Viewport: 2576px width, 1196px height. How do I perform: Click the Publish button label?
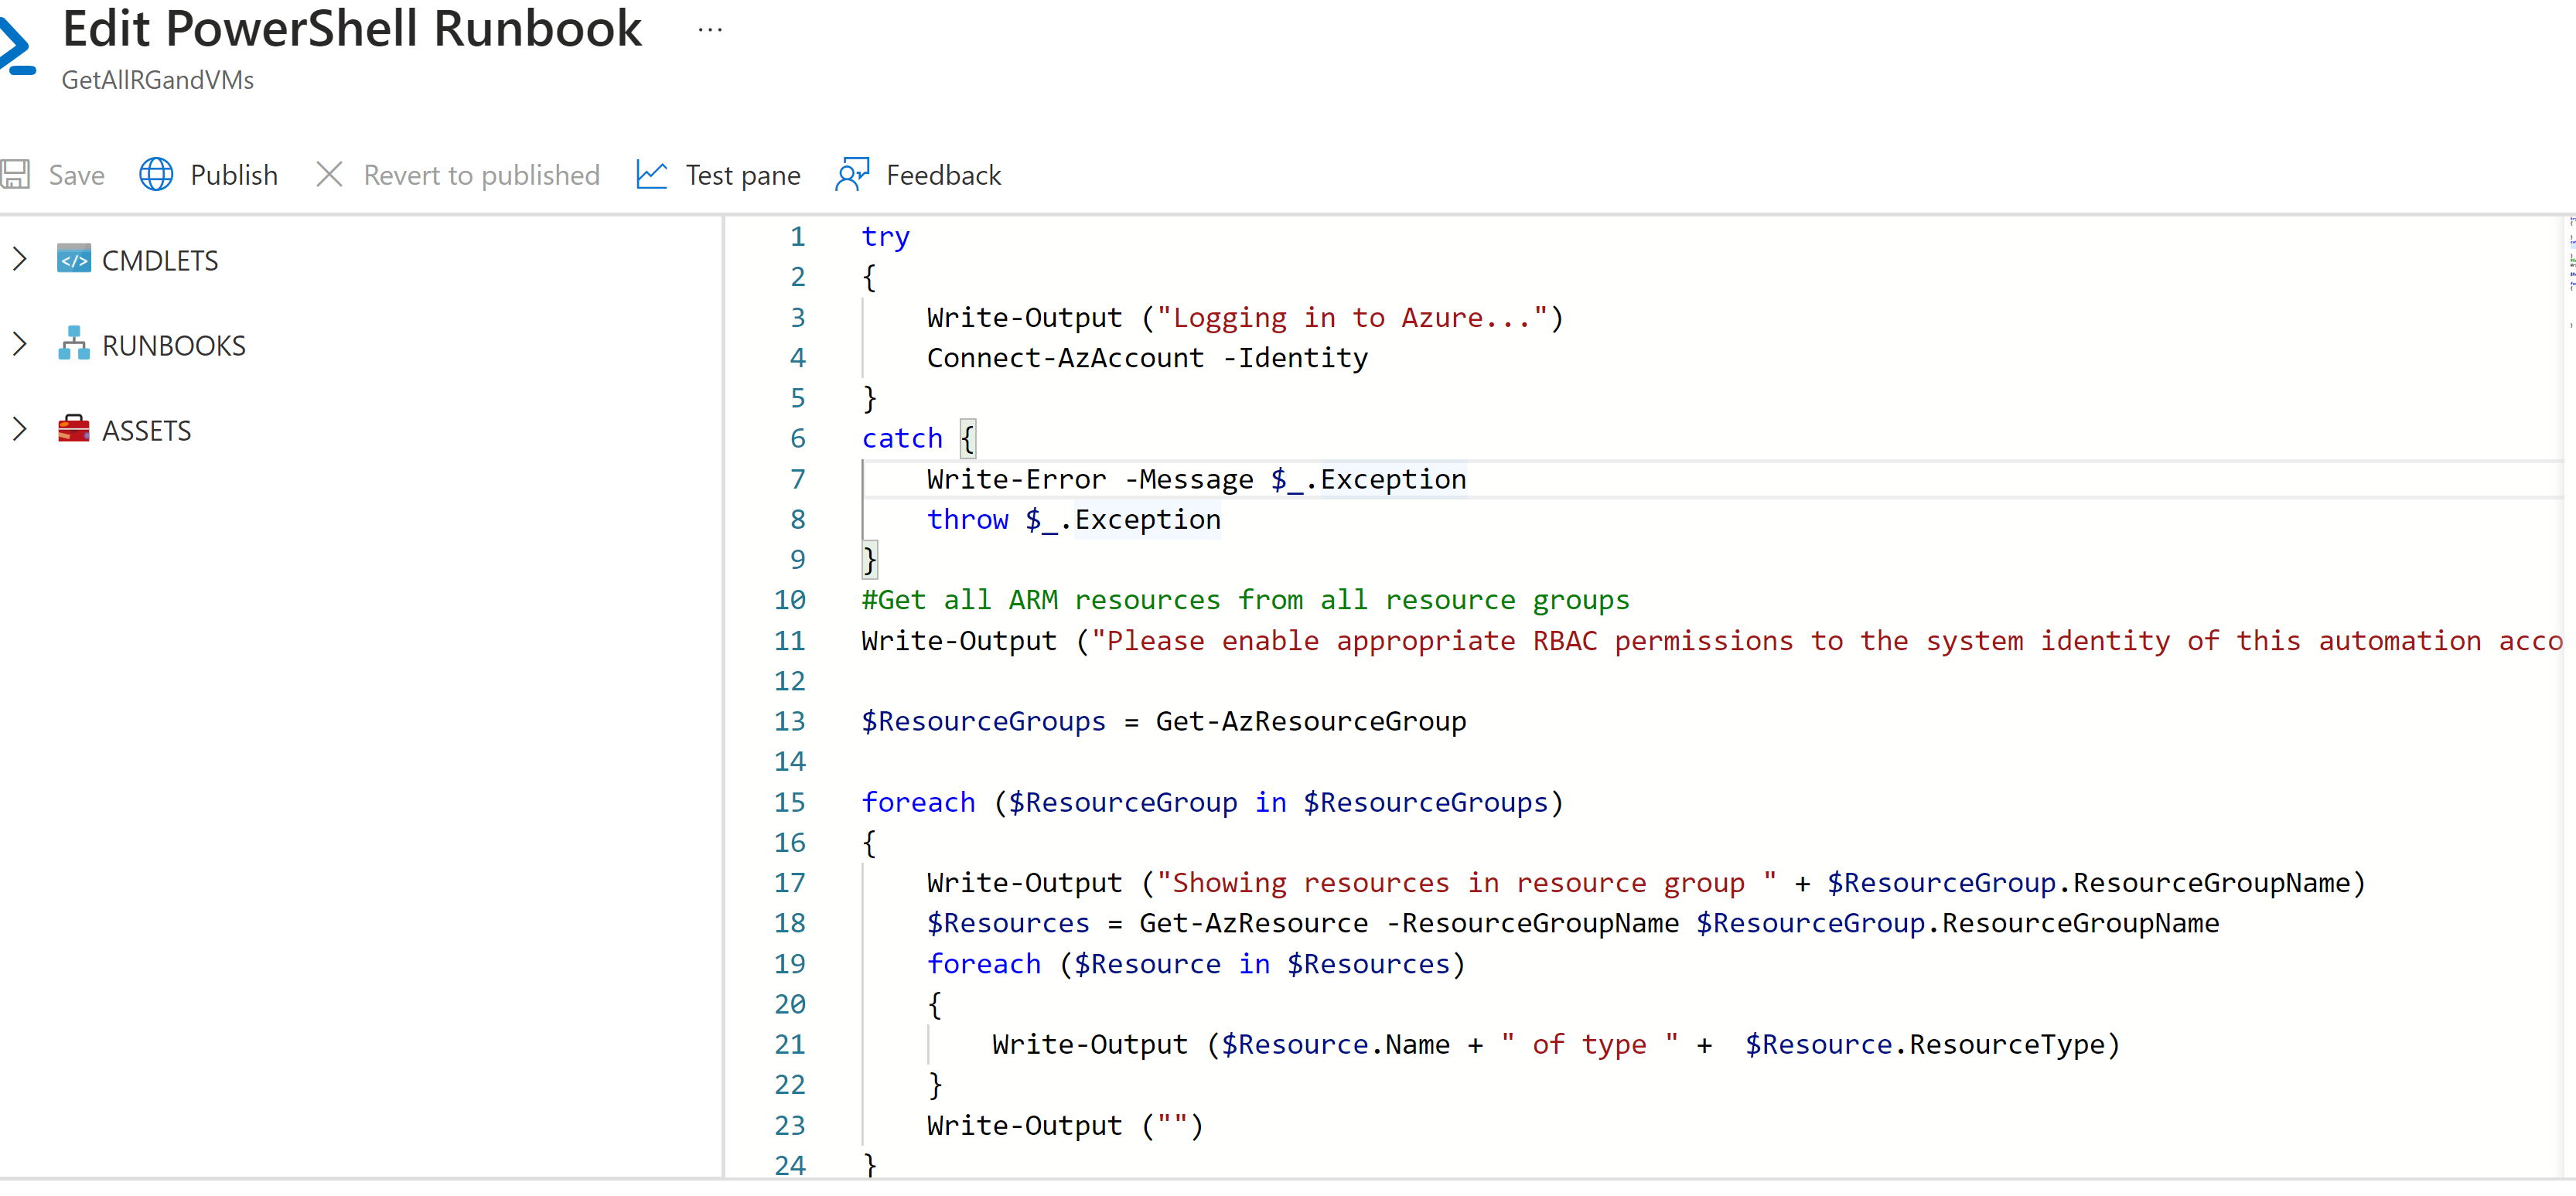pos(234,176)
